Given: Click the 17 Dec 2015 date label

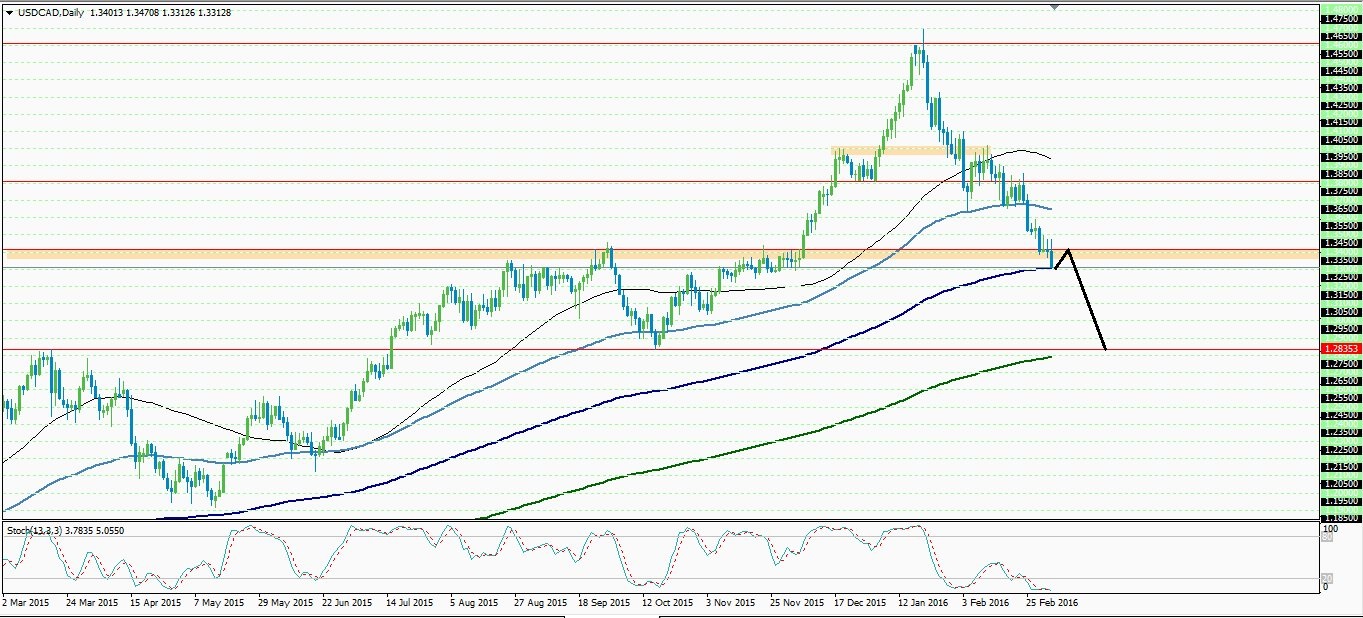Looking at the screenshot, I should 860,603.
